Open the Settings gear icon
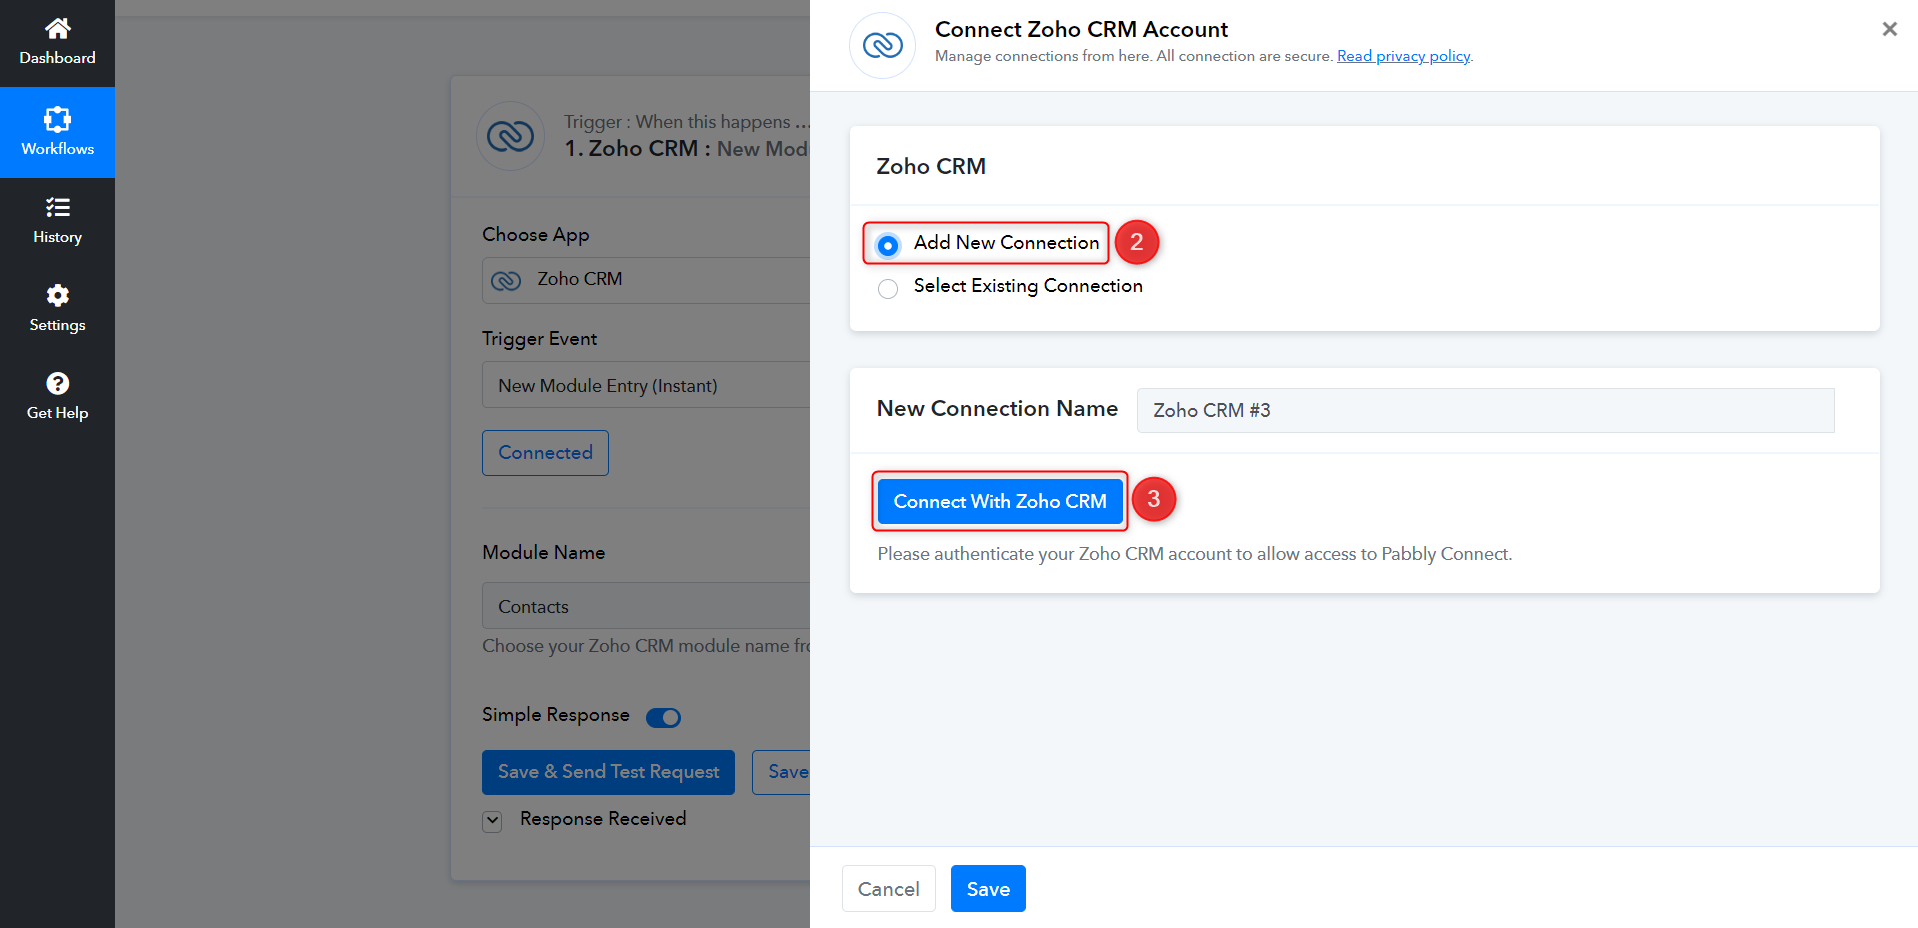The image size is (1918, 928). (57, 295)
